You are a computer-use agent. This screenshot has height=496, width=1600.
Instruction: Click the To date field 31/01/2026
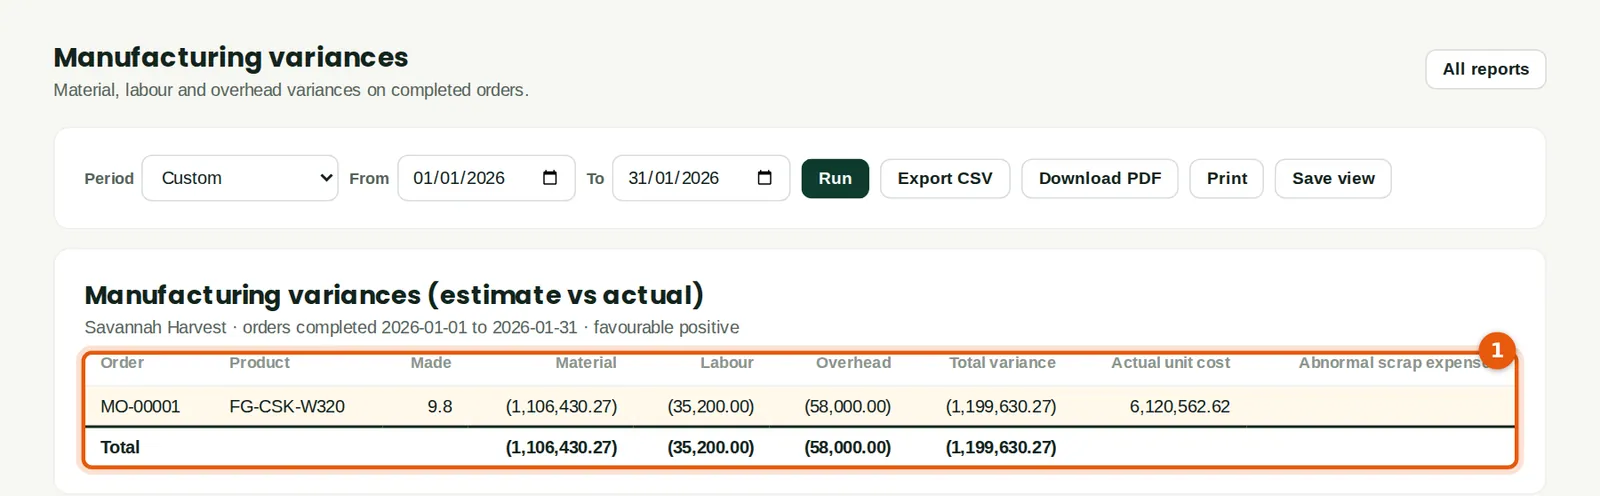(x=701, y=178)
